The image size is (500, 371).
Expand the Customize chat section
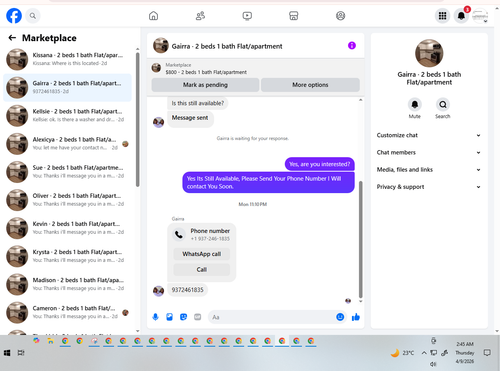tap(429, 135)
